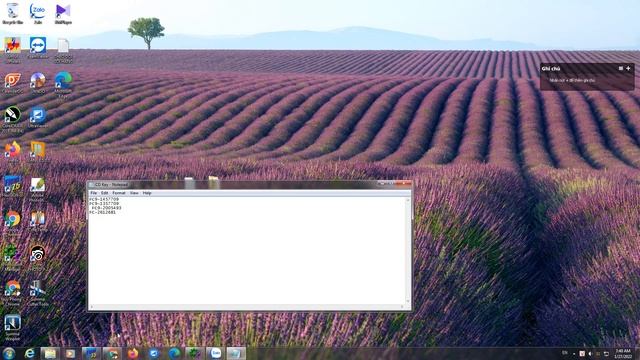Viewport: 640px width, 360px height.
Task: Open the orange D-letter app desktop shortcut
Action: (12, 83)
